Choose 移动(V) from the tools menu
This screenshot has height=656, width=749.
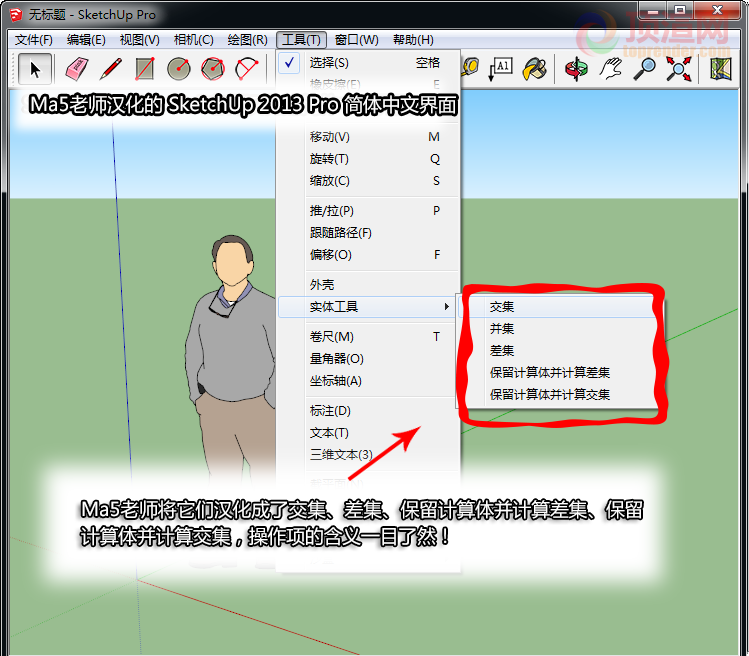[368, 137]
